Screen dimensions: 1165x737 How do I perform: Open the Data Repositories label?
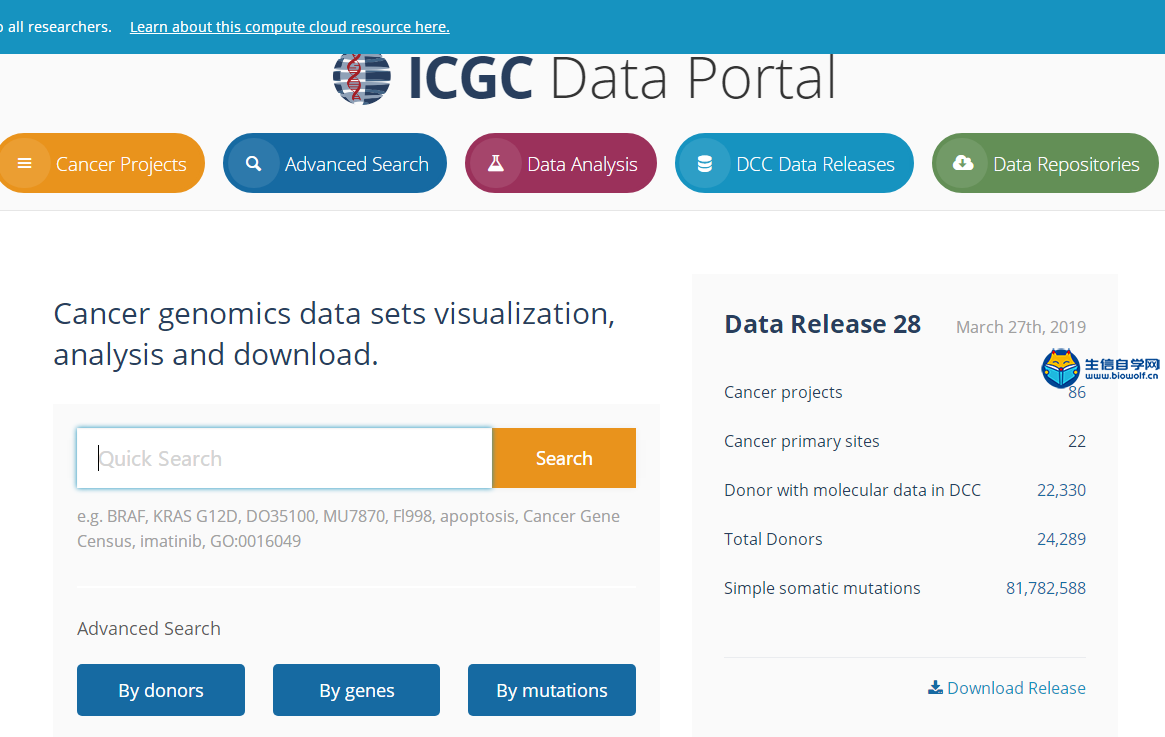[1066, 164]
